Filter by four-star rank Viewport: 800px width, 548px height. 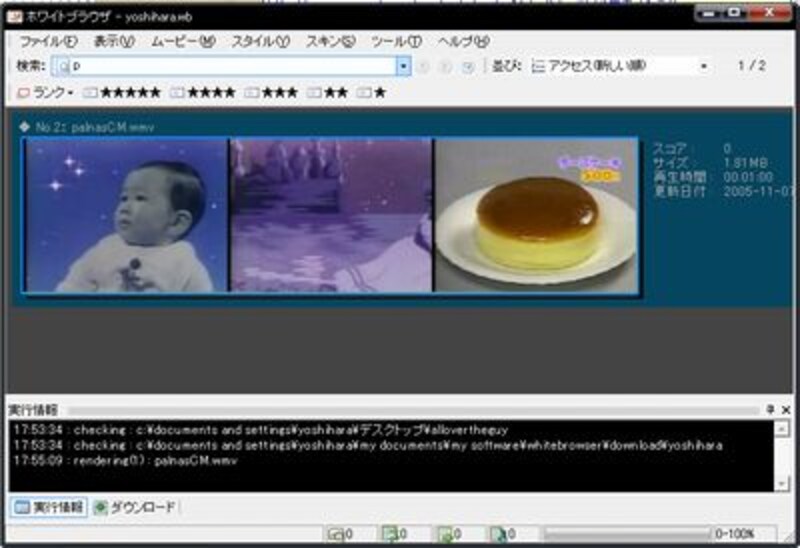203,93
